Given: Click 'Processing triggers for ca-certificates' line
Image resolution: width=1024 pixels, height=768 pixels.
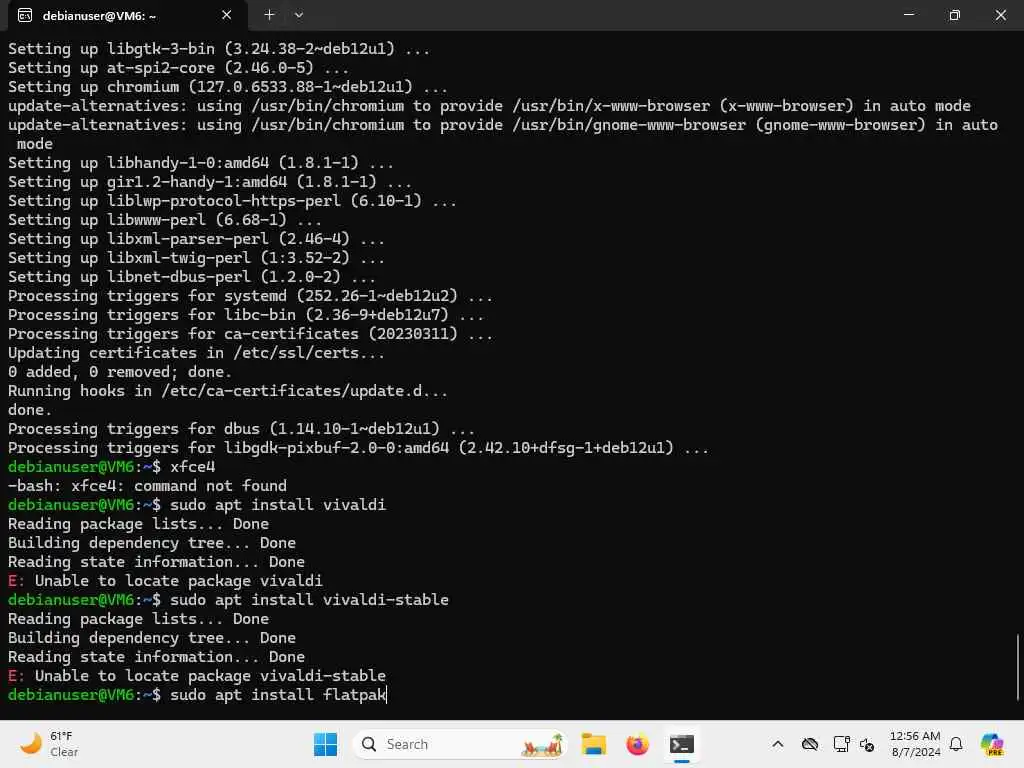Looking at the screenshot, I should coord(250,334).
